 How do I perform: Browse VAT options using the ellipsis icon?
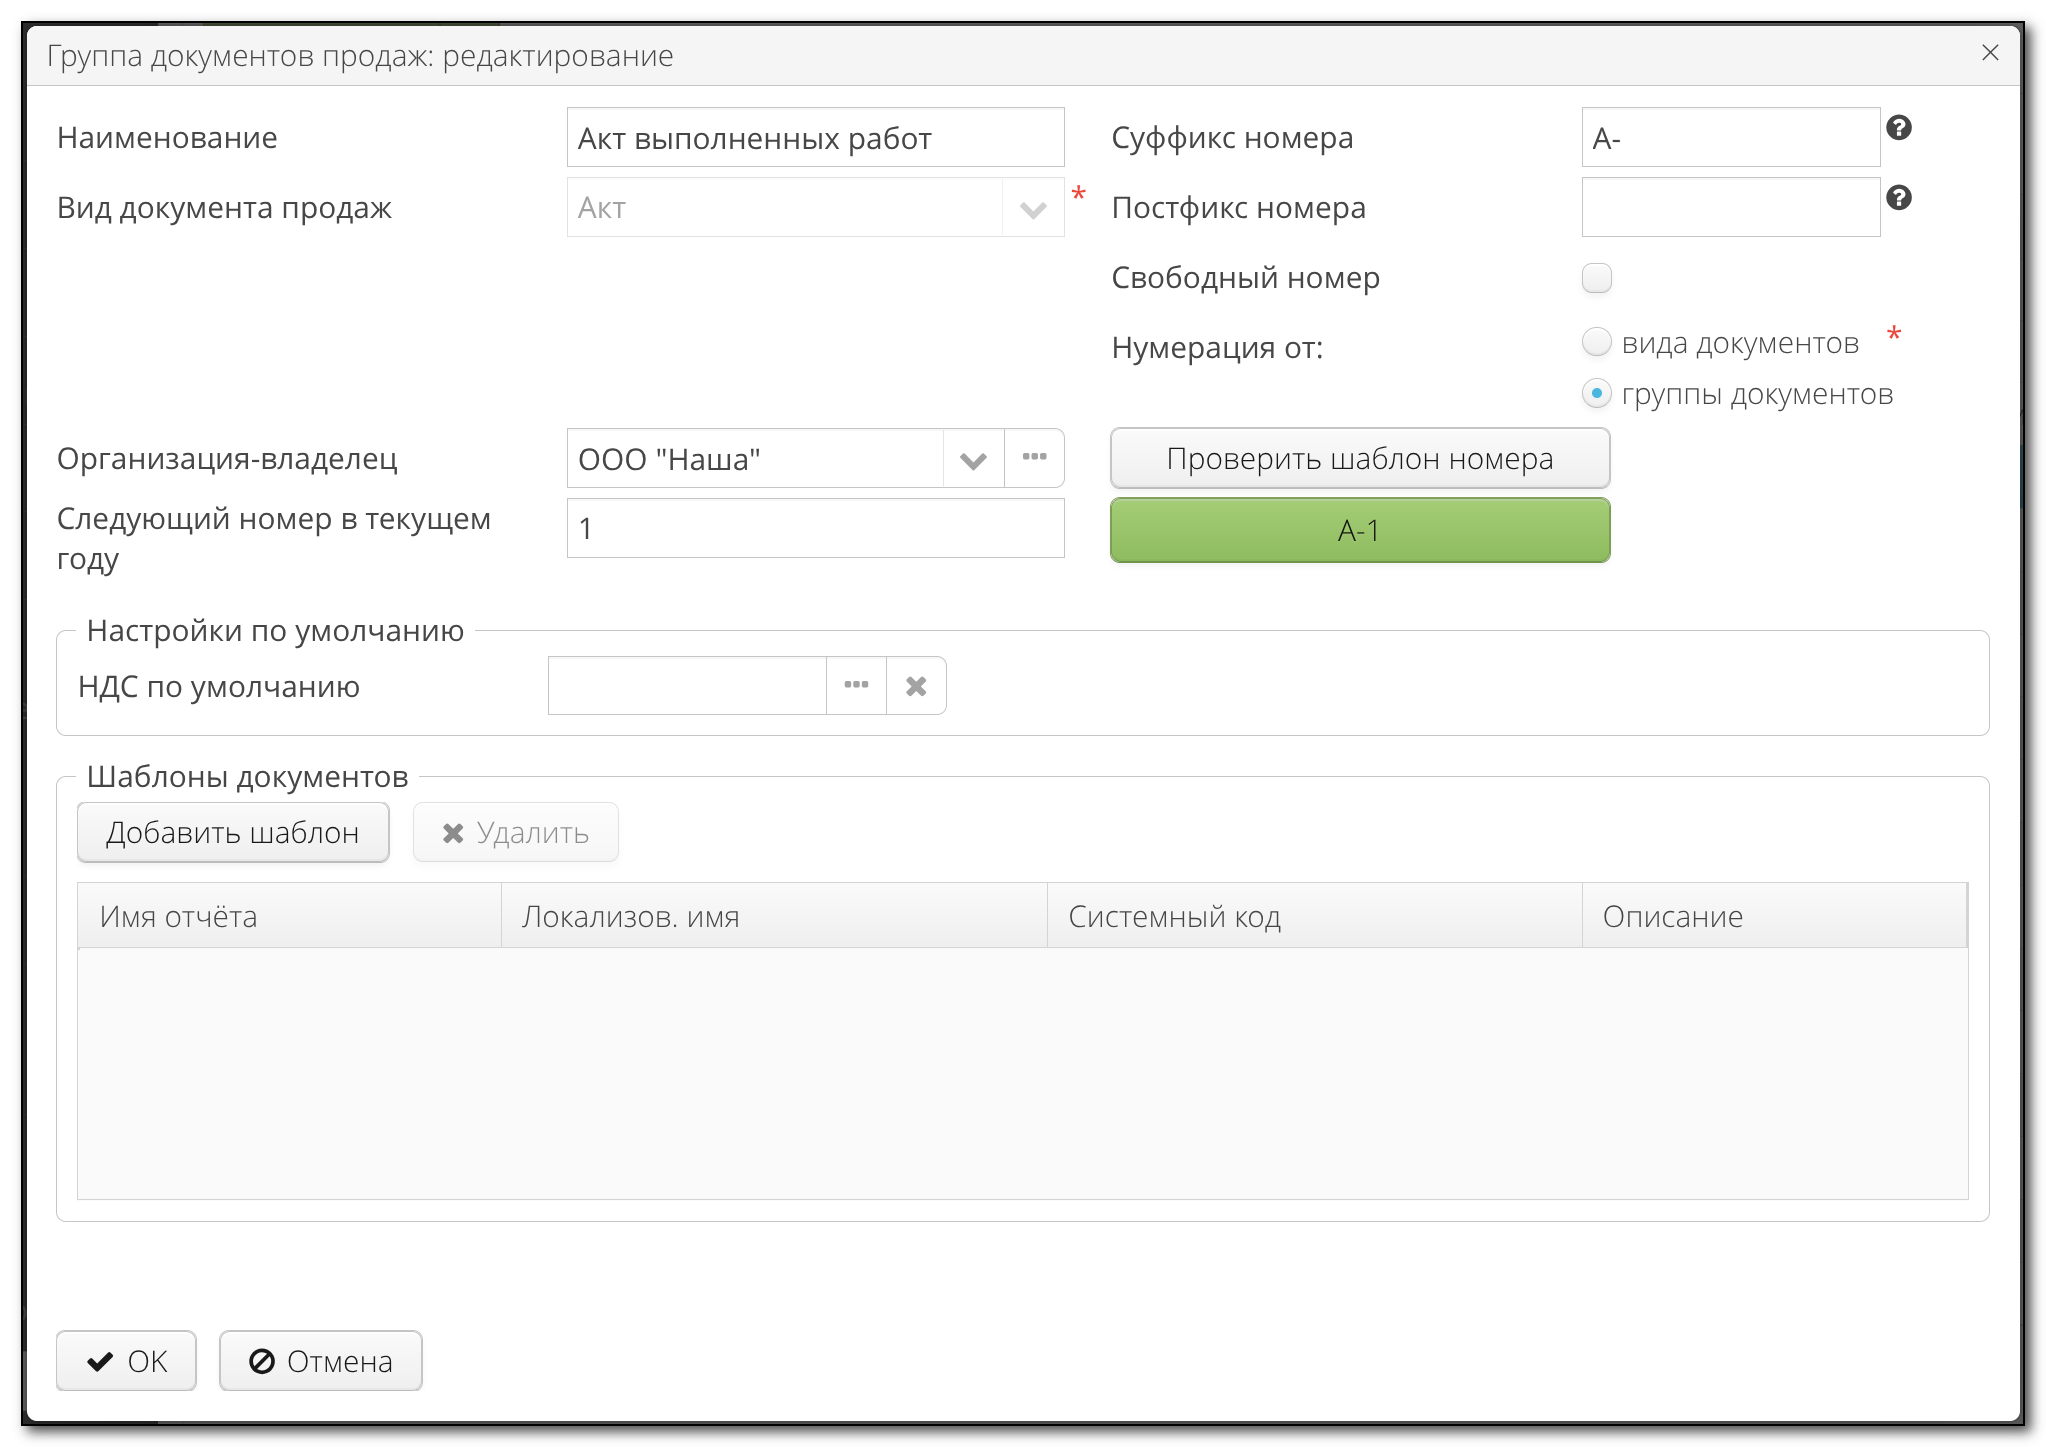point(856,685)
